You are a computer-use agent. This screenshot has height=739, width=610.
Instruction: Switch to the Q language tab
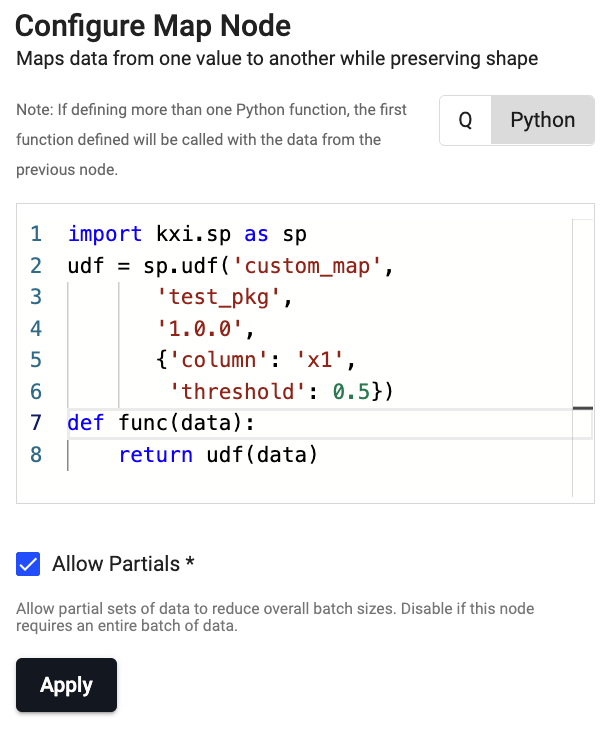coord(465,121)
